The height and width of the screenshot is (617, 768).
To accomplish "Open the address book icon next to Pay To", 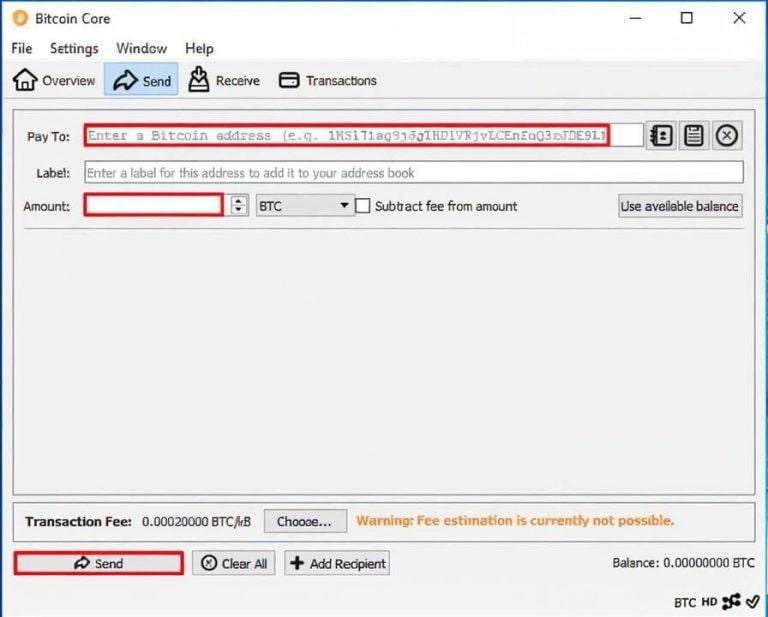I will (661, 136).
